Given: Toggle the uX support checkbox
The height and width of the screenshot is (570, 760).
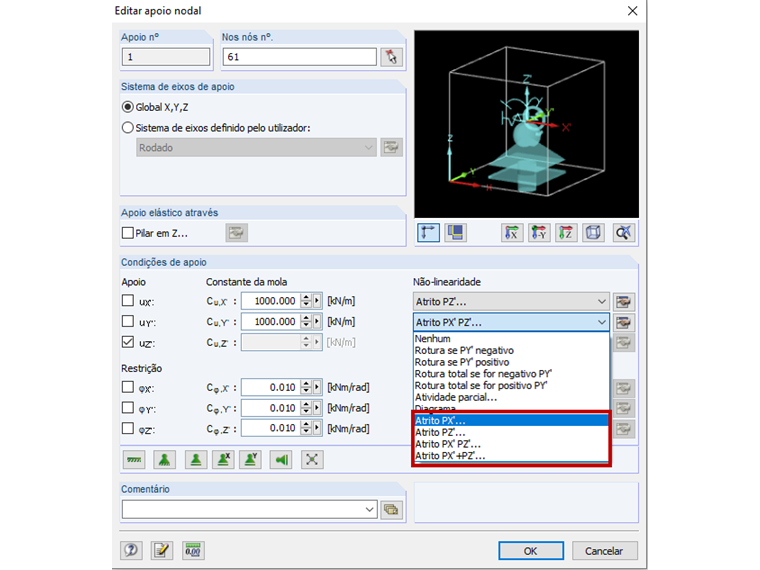Looking at the screenshot, I should coord(127,301).
